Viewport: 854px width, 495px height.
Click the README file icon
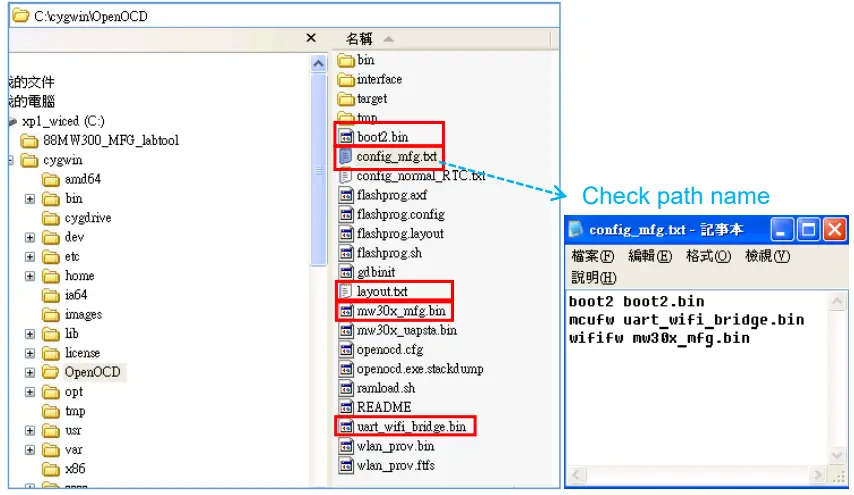pyautogui.click(x=346, y=407)
